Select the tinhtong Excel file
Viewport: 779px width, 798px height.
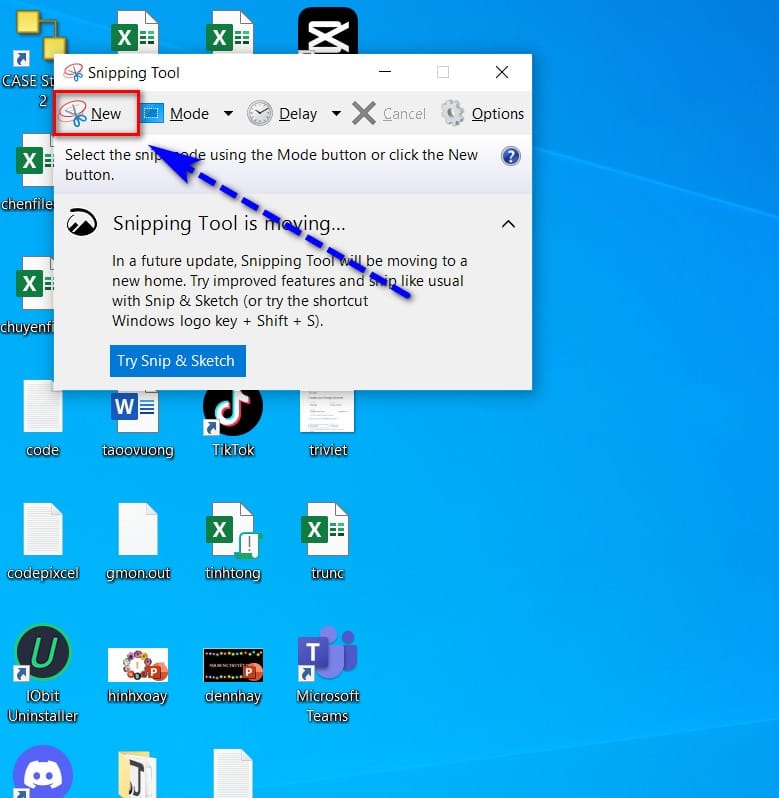[x=233, y=535]
